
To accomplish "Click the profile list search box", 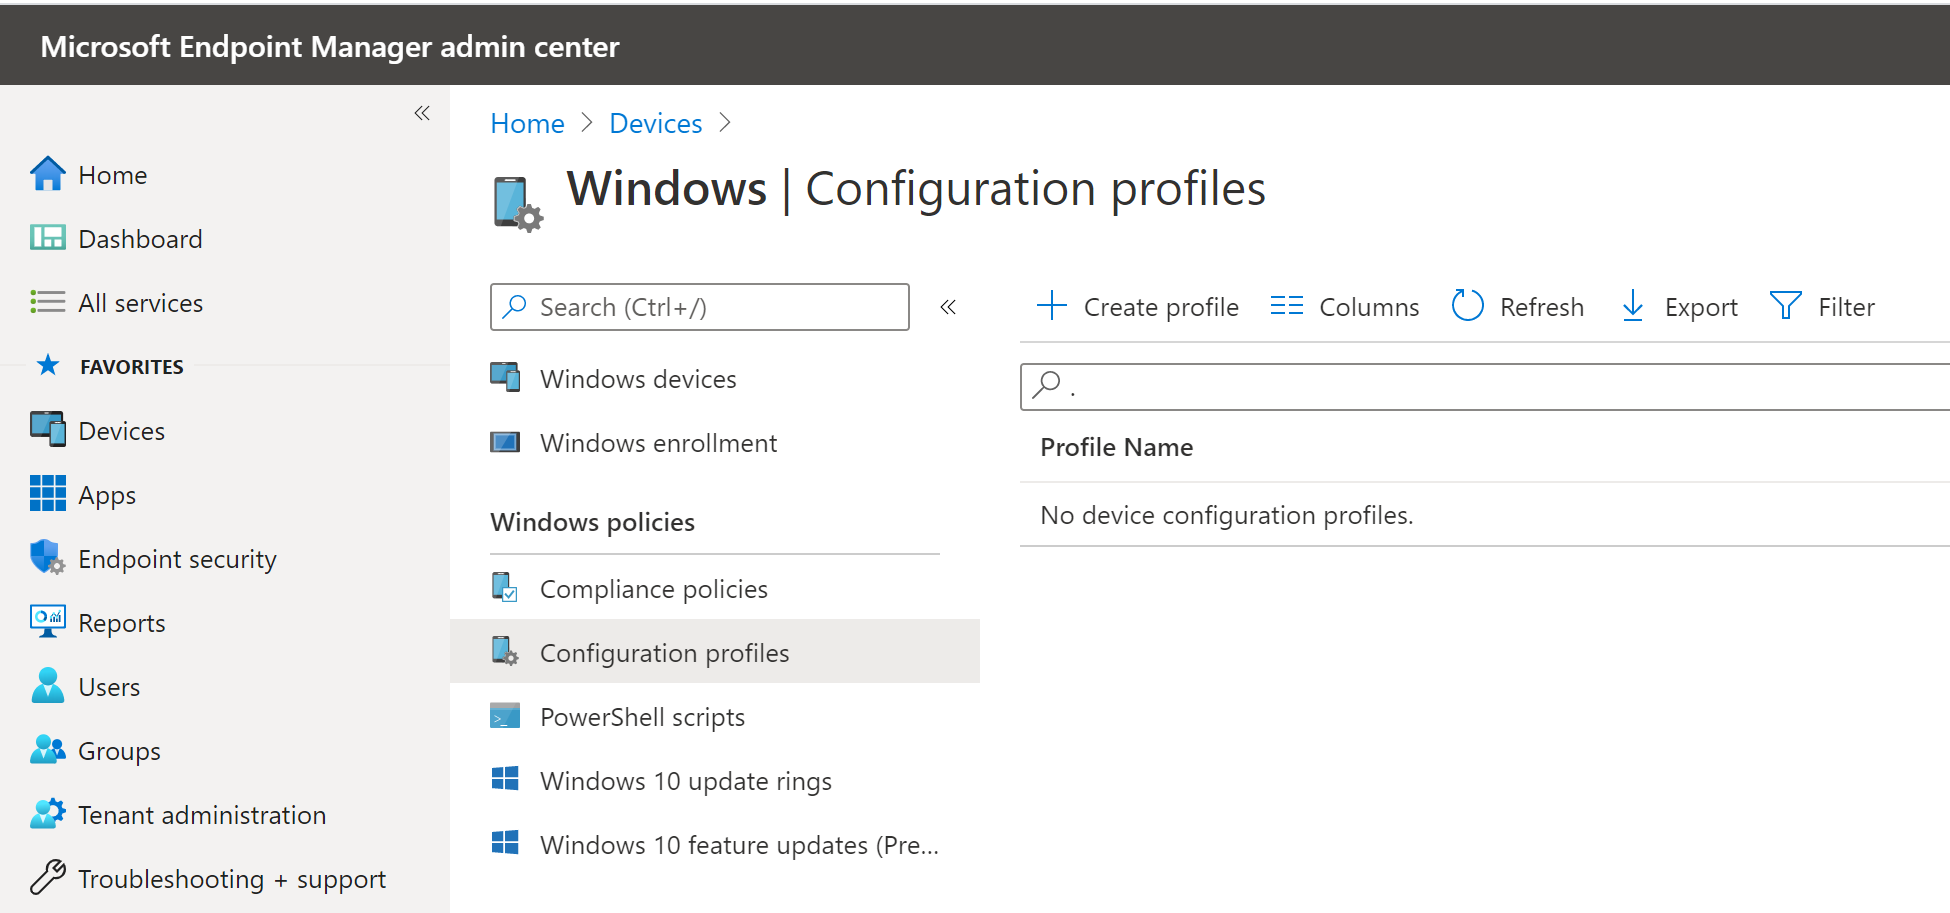I will pyautogui.click(x=1485, y=386).
